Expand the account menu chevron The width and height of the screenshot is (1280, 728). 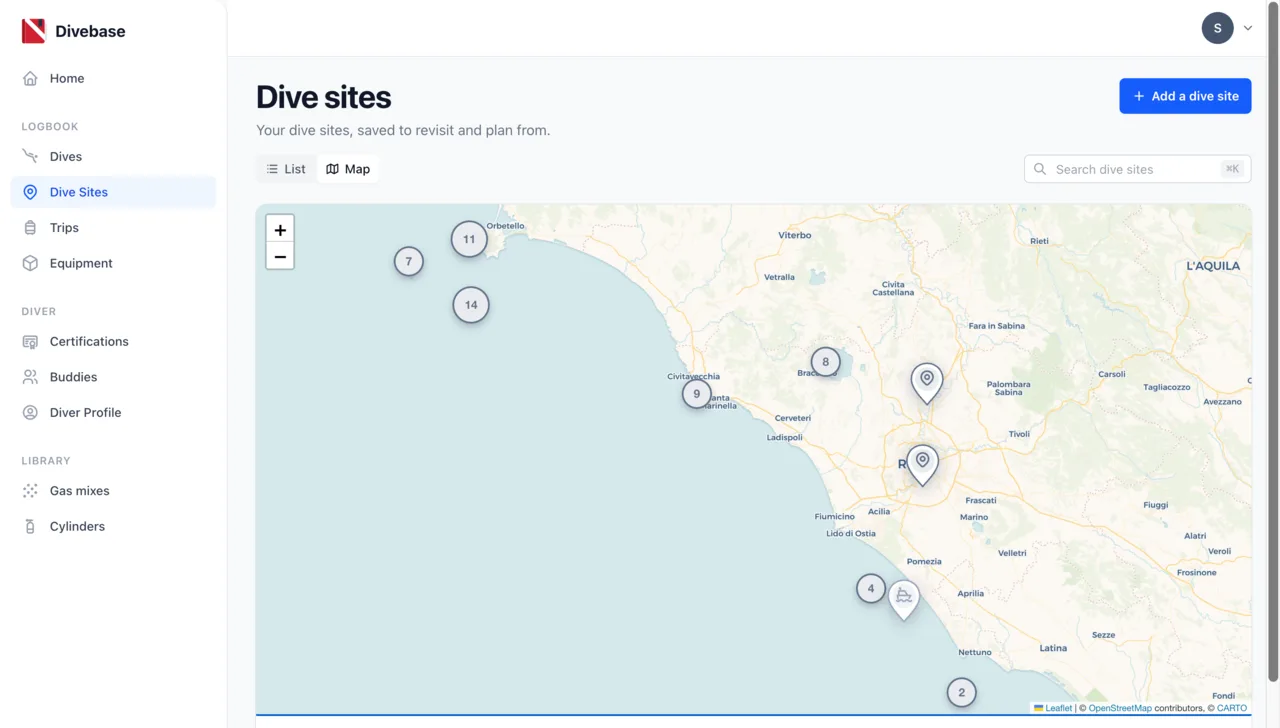(1248, 28)
